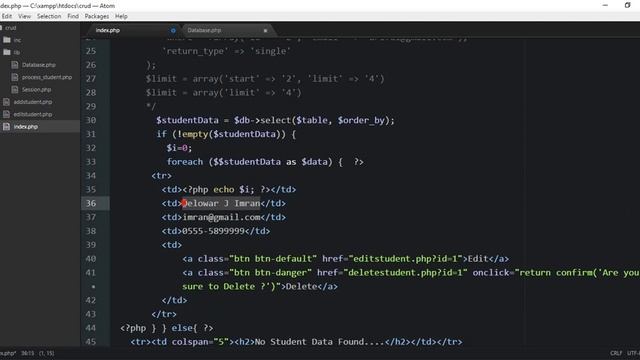Click the selected 'Delowar J Imran' text
This screenshot has width=640, height=360.
pos(221,203)
